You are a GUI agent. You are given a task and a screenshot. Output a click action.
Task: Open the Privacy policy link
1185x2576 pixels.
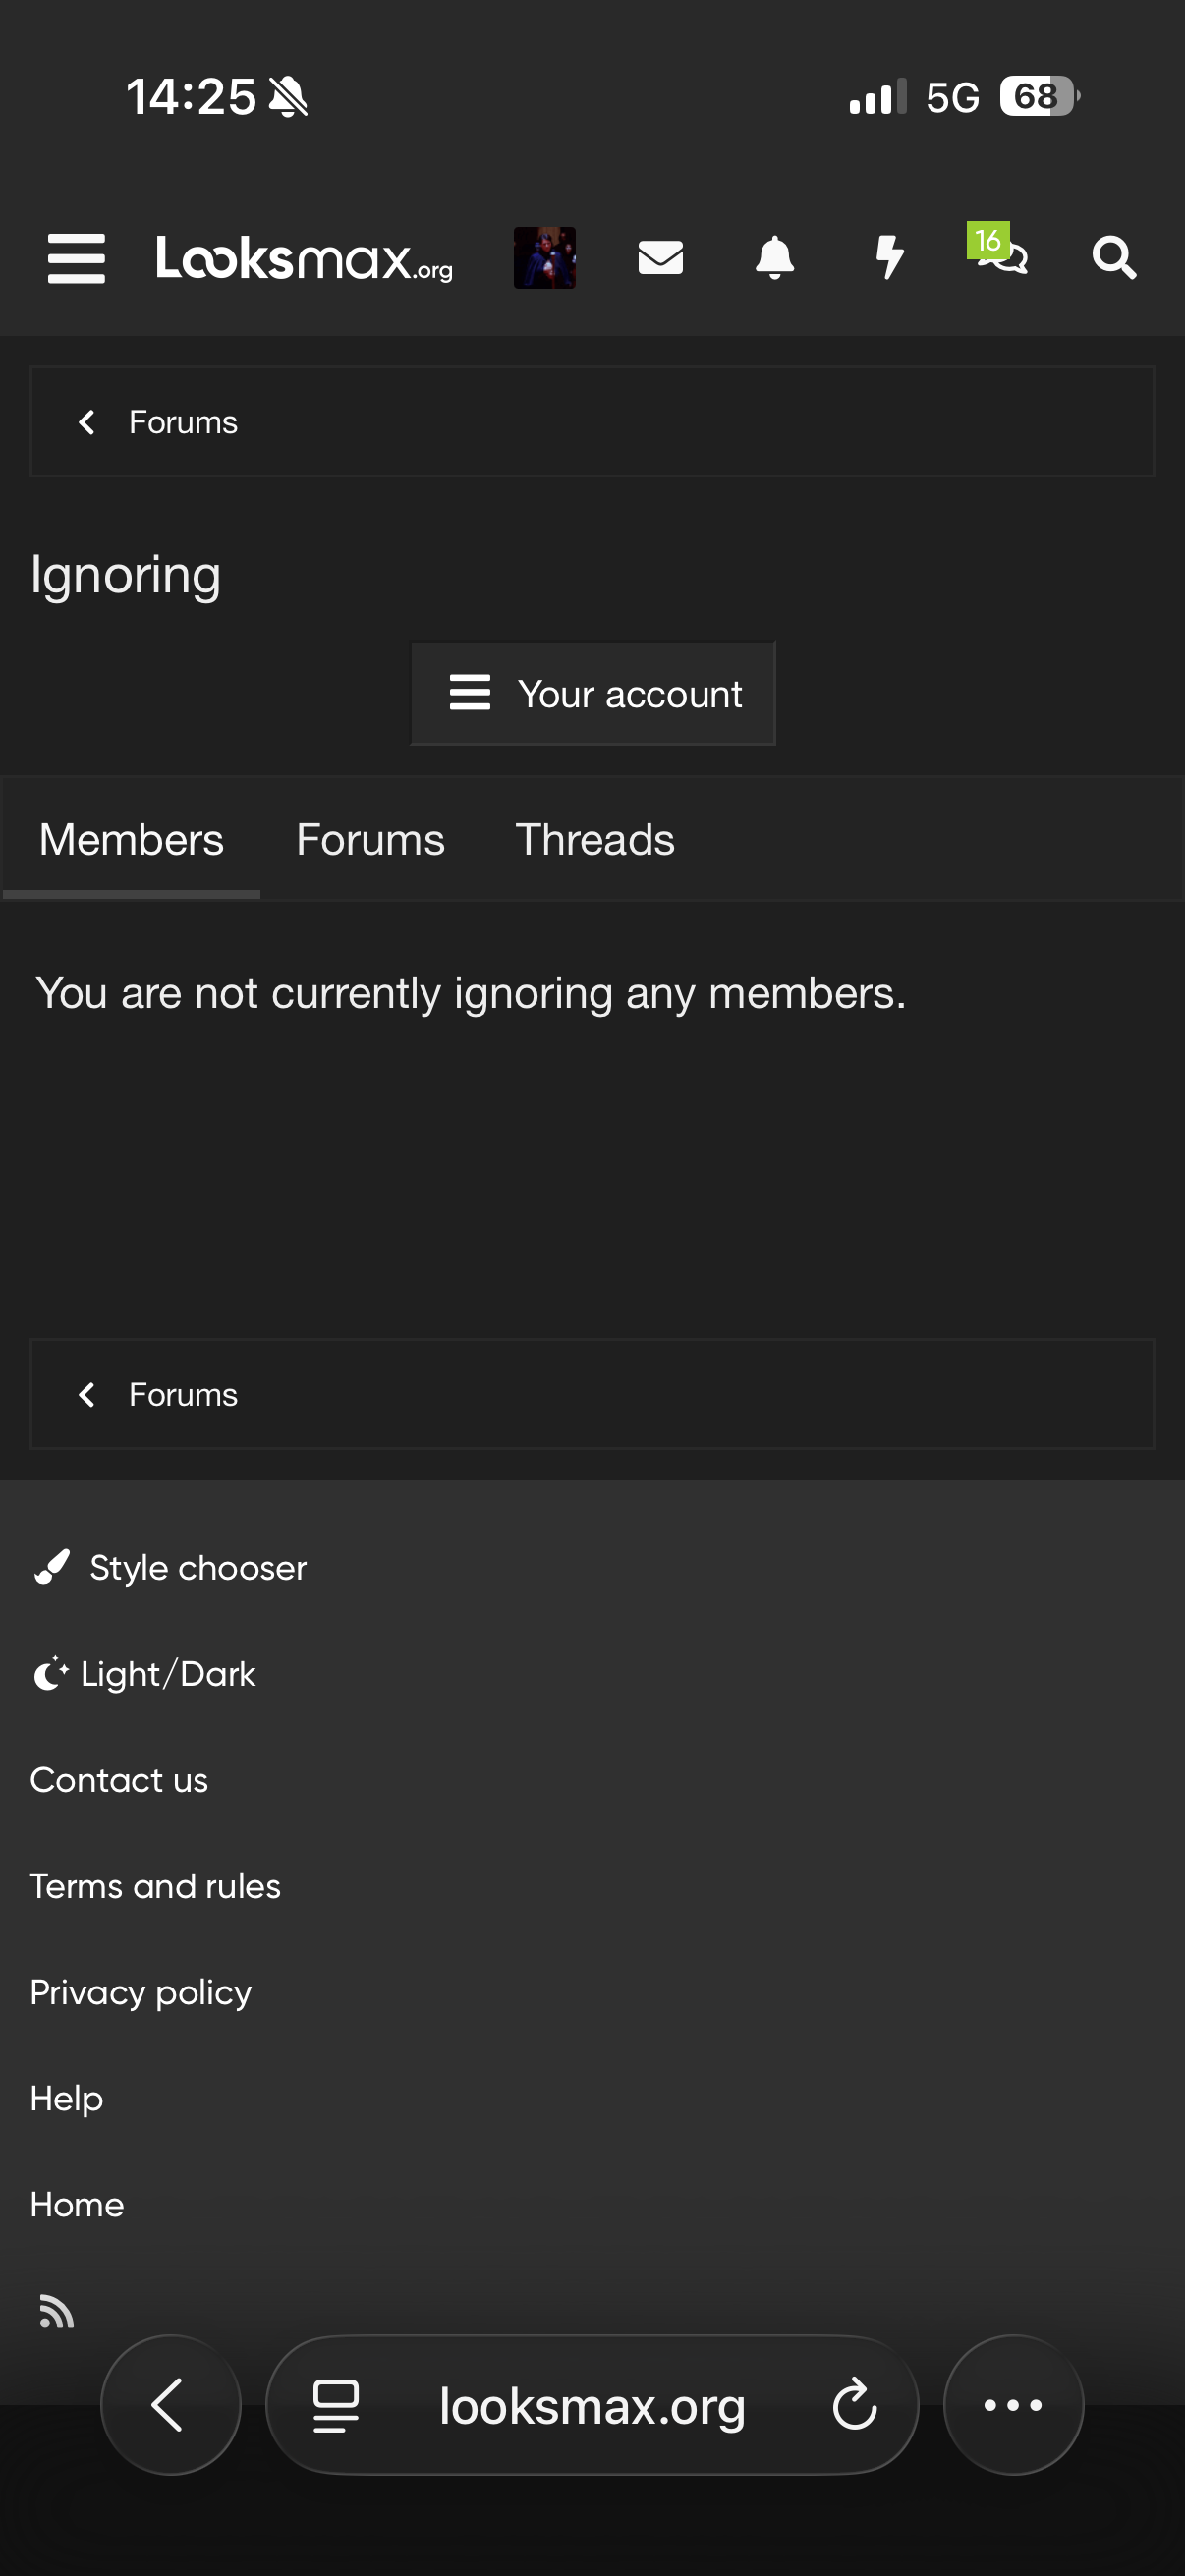pos(141,1992)
